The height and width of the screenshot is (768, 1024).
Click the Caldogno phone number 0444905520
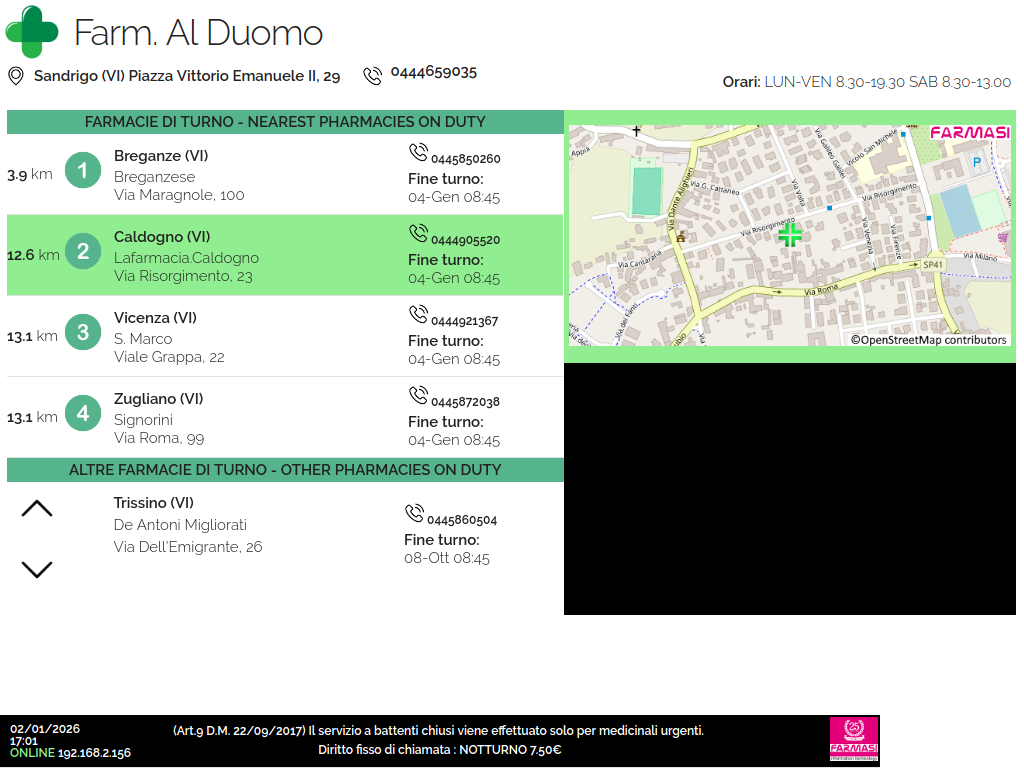(465, 240)
